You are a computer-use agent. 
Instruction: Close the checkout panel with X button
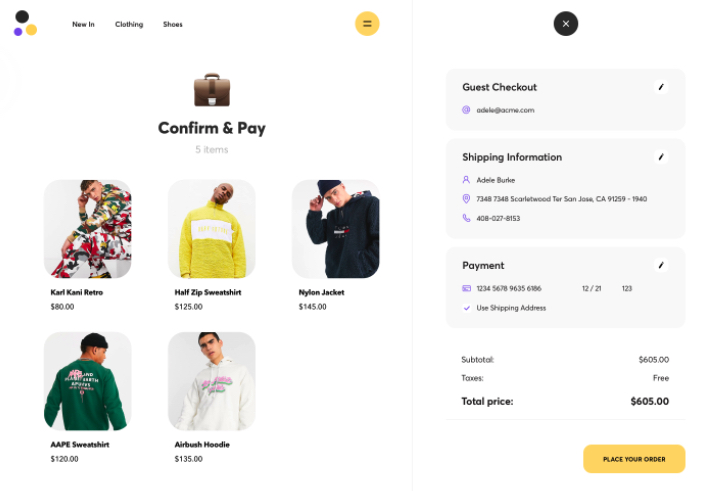click(x=566, y=24)
